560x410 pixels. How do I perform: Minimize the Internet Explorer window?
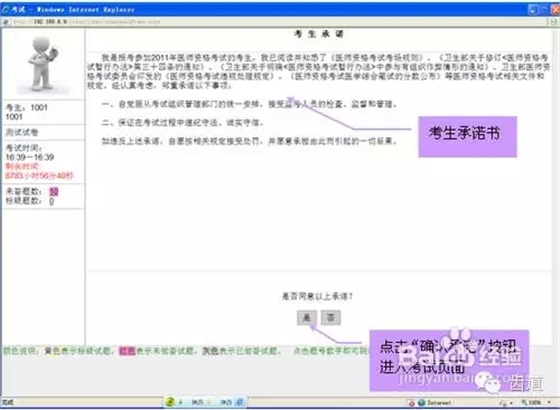(533, 10)
